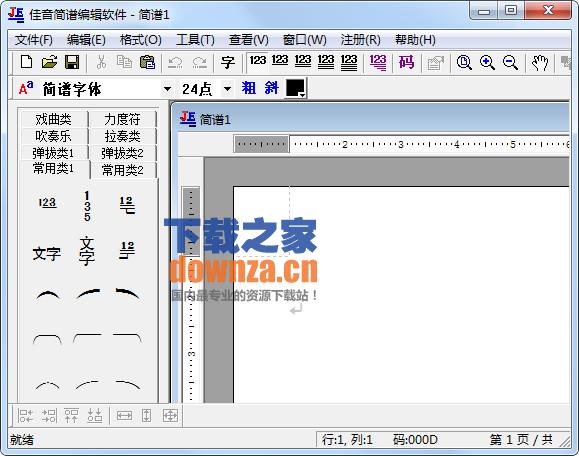The height and width of the screenshot is (456, 579).
Task: Open the 编辑(E) menu
Action: pos(86,40)
